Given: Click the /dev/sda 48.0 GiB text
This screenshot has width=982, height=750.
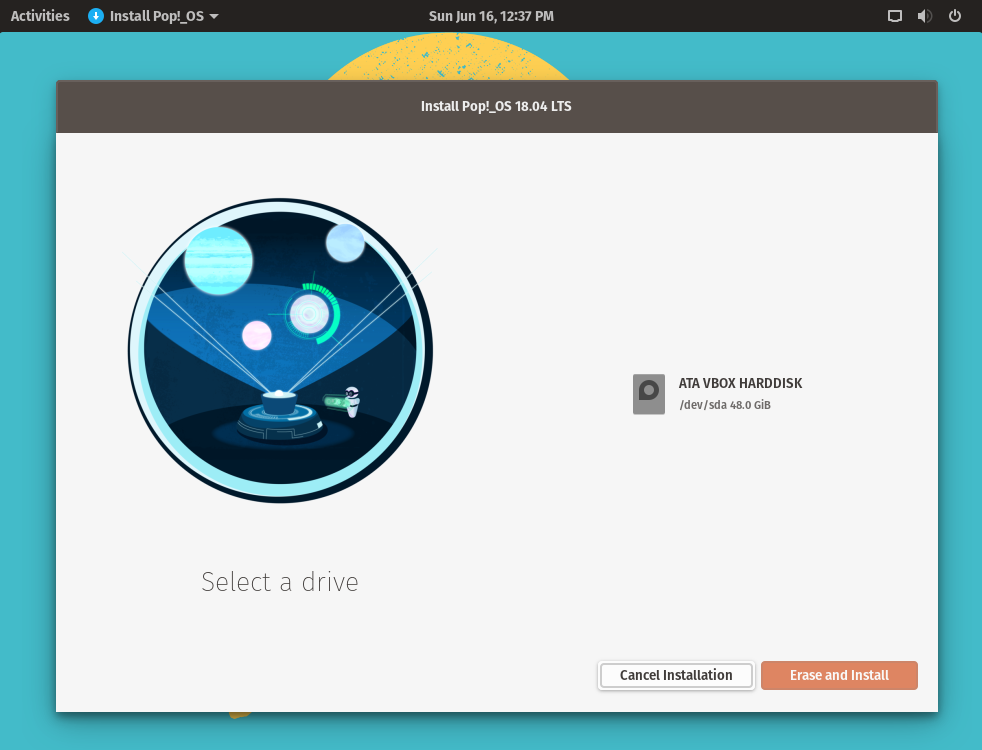Looking at the screenshot, I should coord(725,405).
